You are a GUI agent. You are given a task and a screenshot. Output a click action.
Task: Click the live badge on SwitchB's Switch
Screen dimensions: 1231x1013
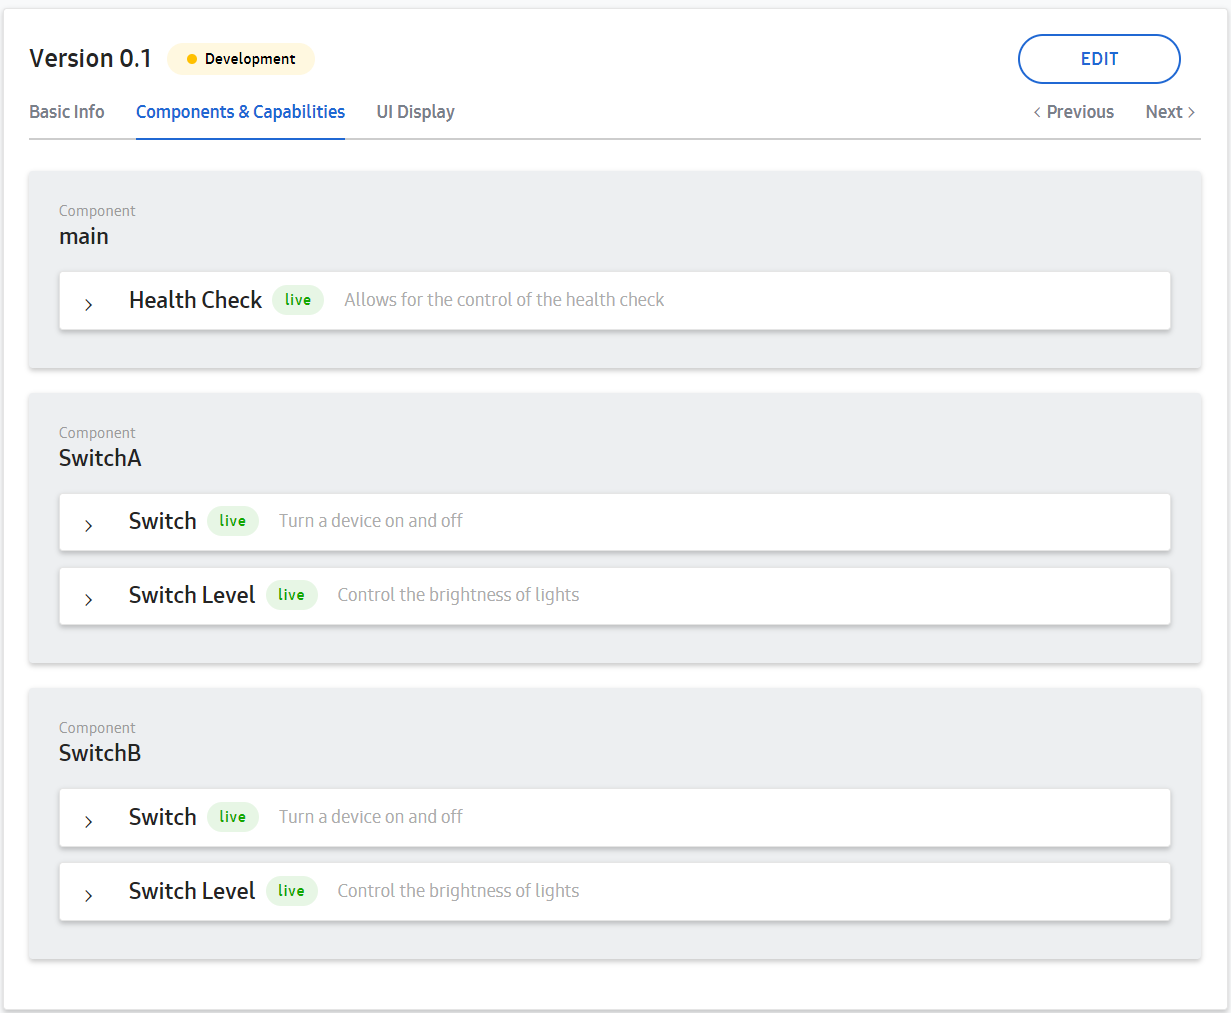[x=233, y=817]
